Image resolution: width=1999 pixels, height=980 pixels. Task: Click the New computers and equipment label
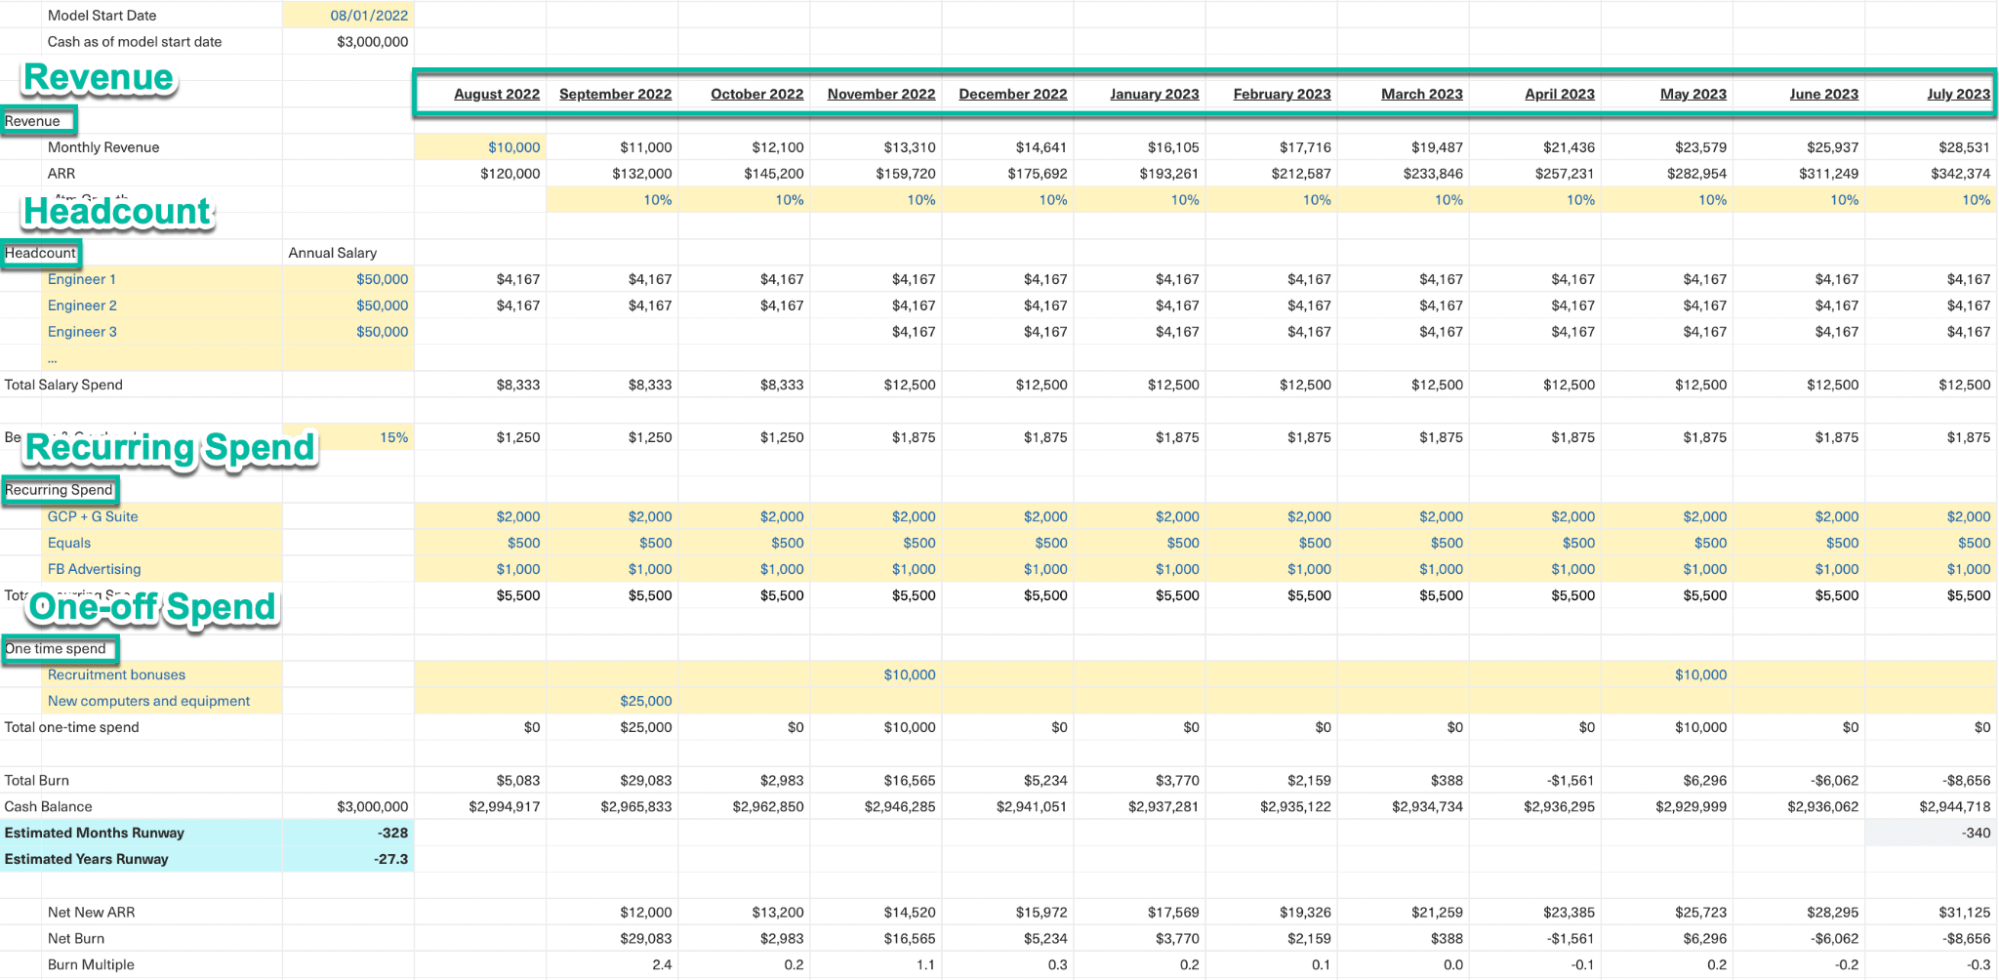[149, 701]
